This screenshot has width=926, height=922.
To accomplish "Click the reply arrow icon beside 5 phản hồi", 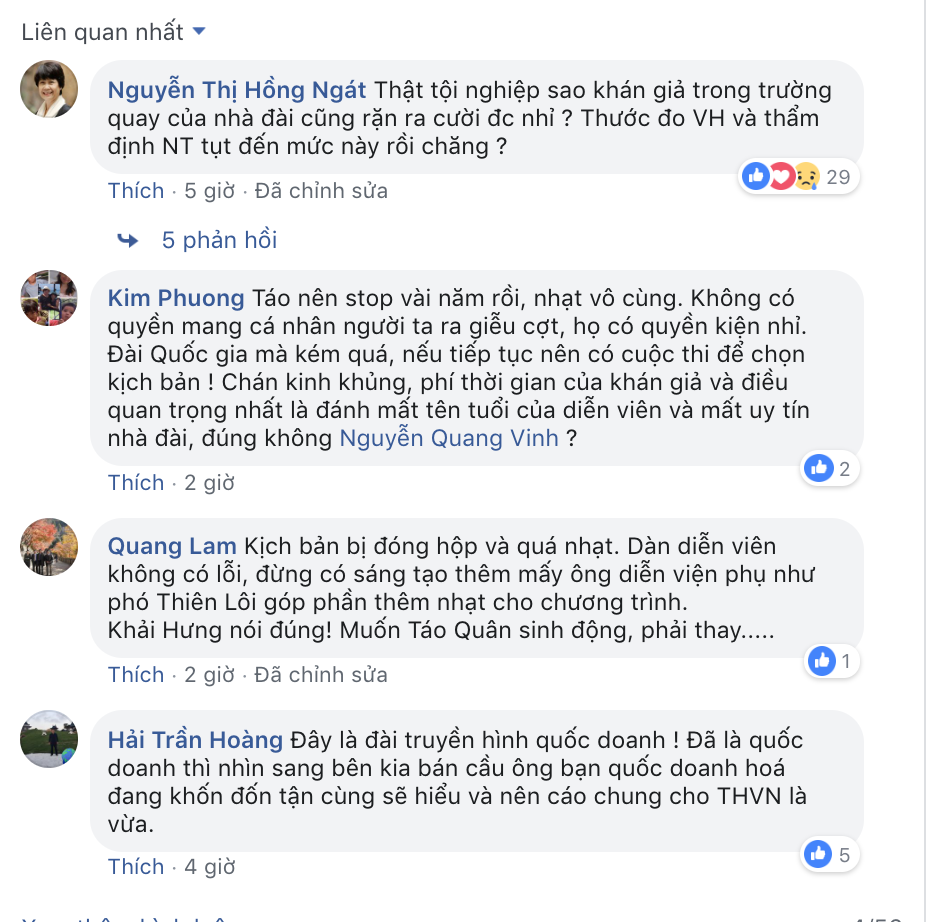I will (128, 240).
